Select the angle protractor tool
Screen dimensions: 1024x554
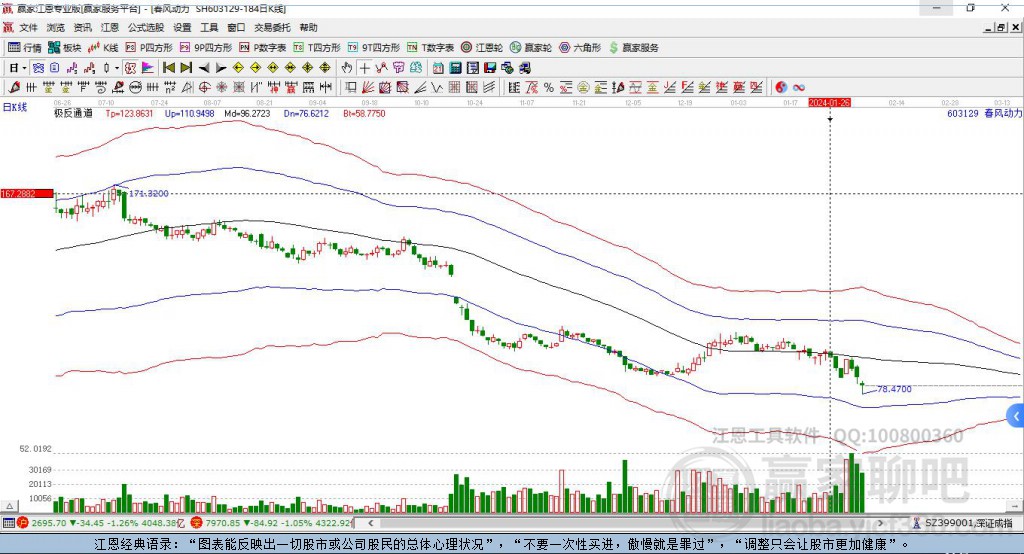click(187, 88)
